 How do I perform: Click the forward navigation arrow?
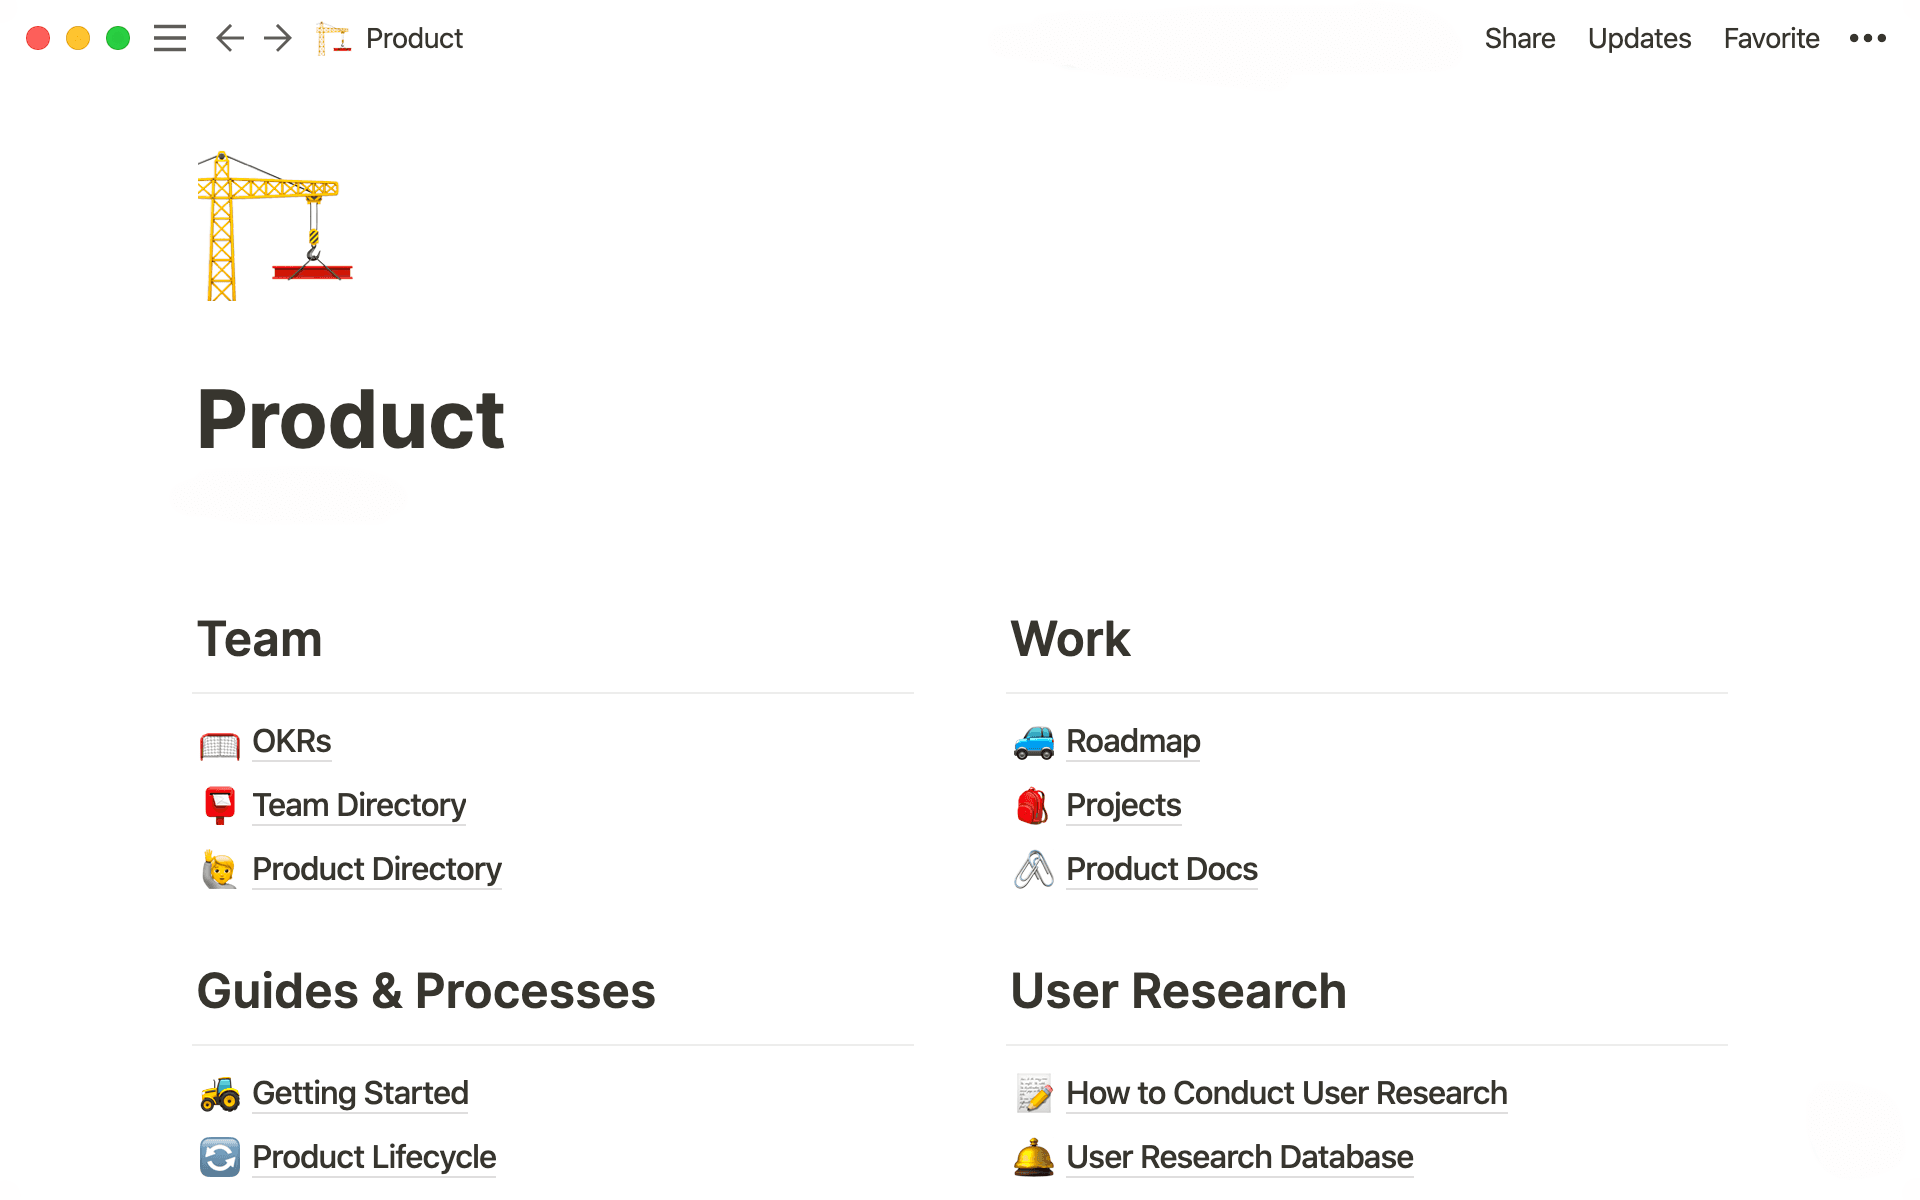point(277,38)
